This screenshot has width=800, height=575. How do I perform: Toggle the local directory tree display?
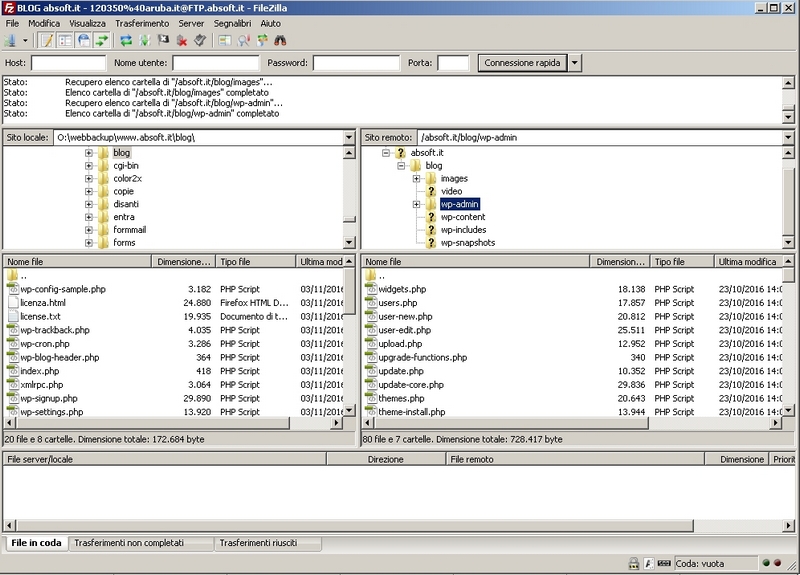[x=65, y=40]
